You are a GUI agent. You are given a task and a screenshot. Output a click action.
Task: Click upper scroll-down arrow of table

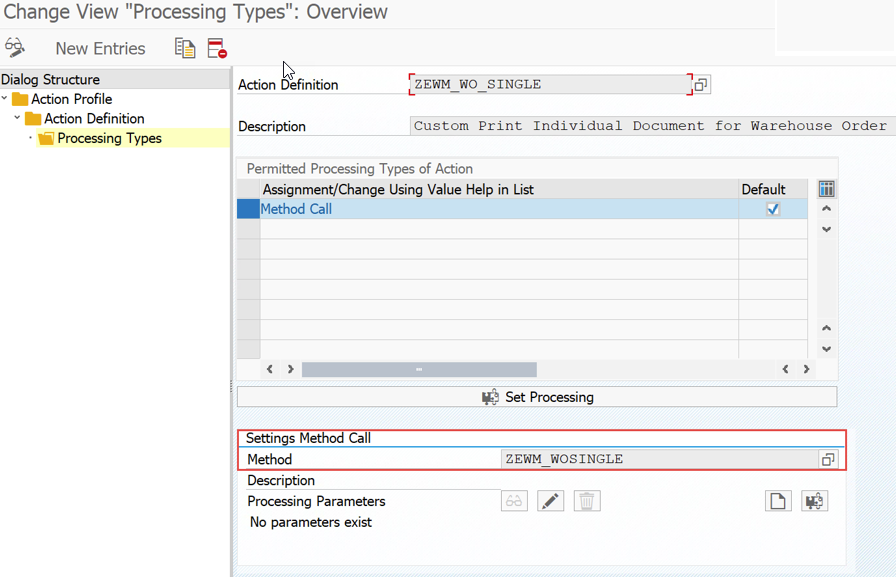[826, 229]
